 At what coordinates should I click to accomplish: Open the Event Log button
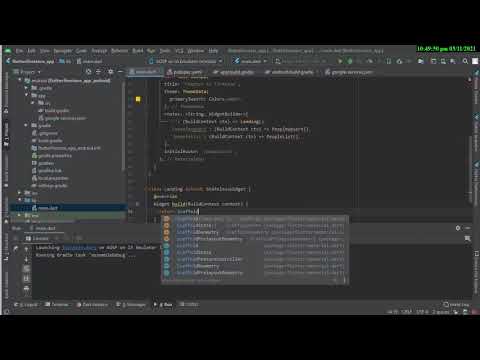click(x=457, y=304)
